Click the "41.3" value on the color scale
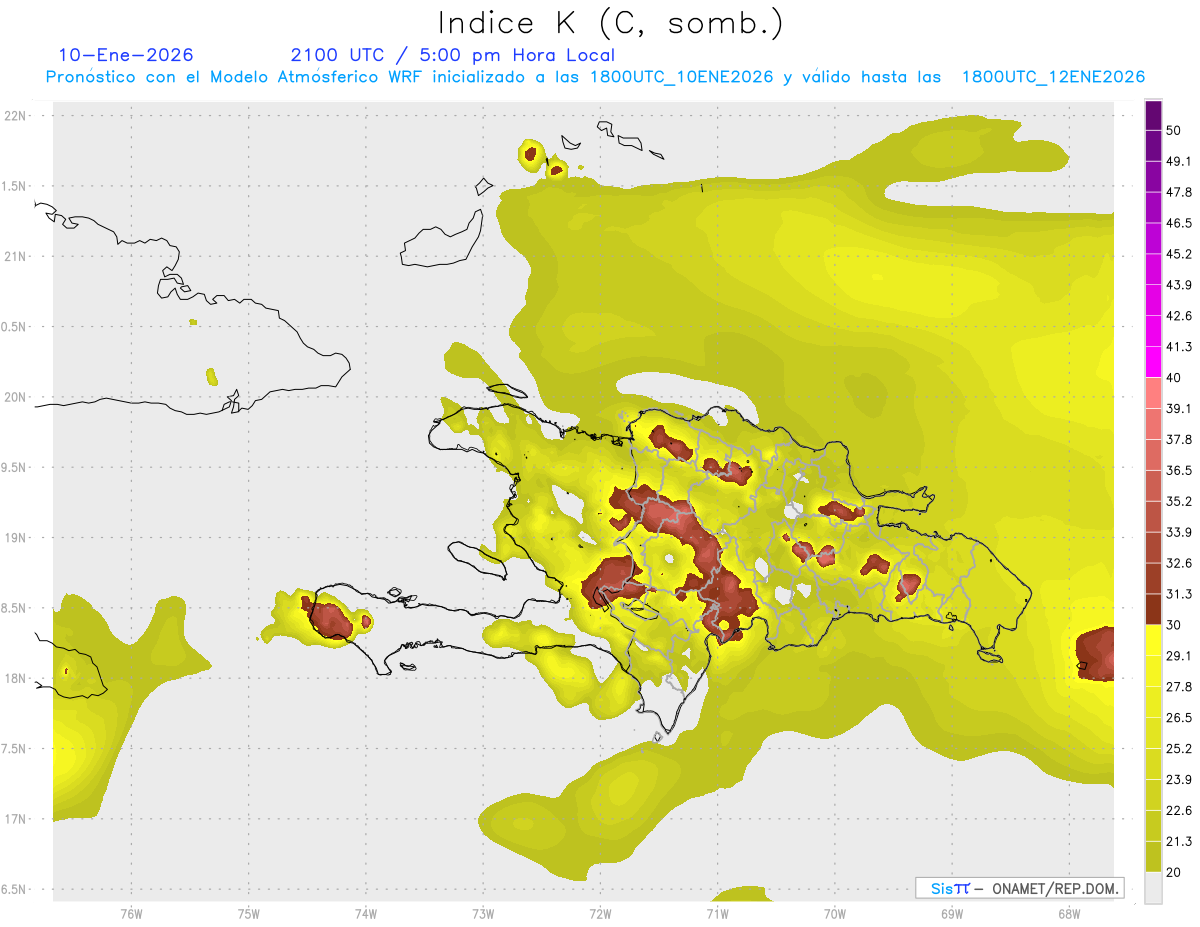The image size is (1200, 927). tap(1179, 347)
